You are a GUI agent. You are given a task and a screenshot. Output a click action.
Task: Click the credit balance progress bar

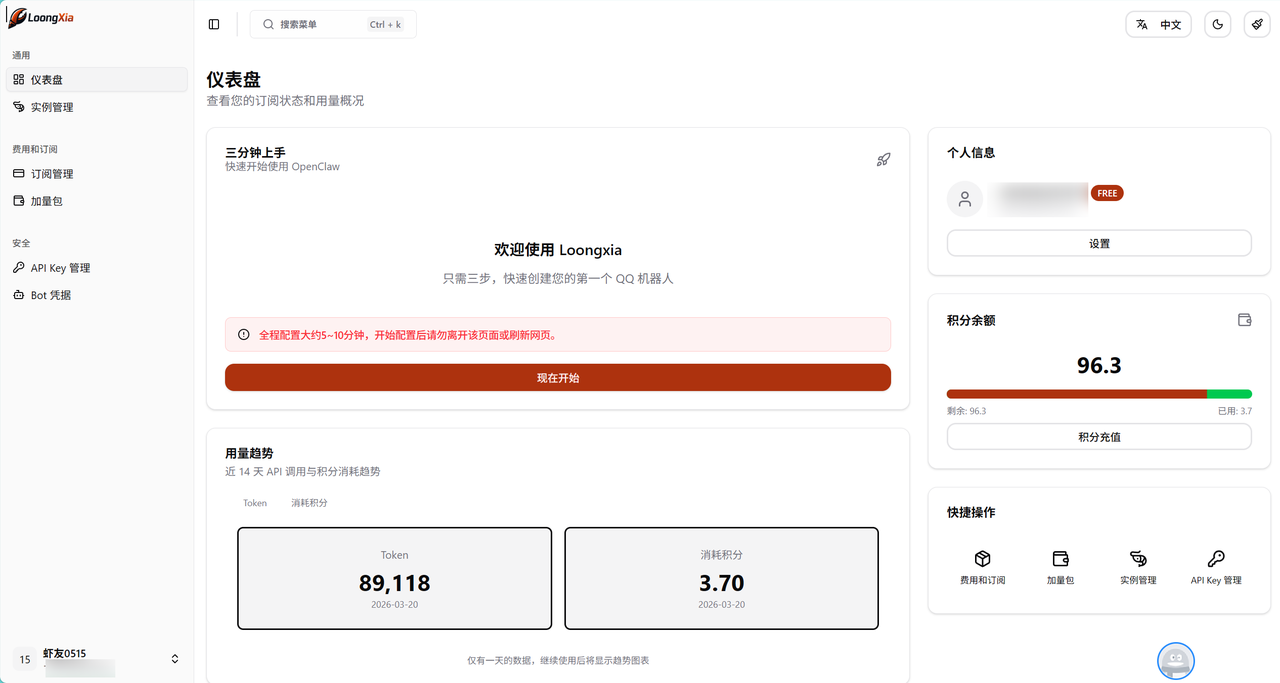click(x=1099, y=394)
